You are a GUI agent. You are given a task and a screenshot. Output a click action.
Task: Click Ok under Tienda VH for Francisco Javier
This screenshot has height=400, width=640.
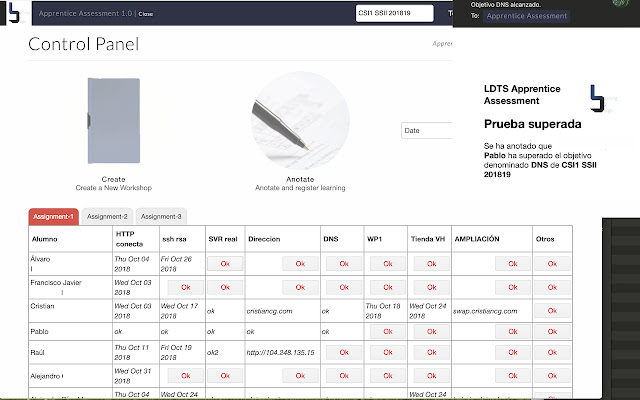(431, 287)
